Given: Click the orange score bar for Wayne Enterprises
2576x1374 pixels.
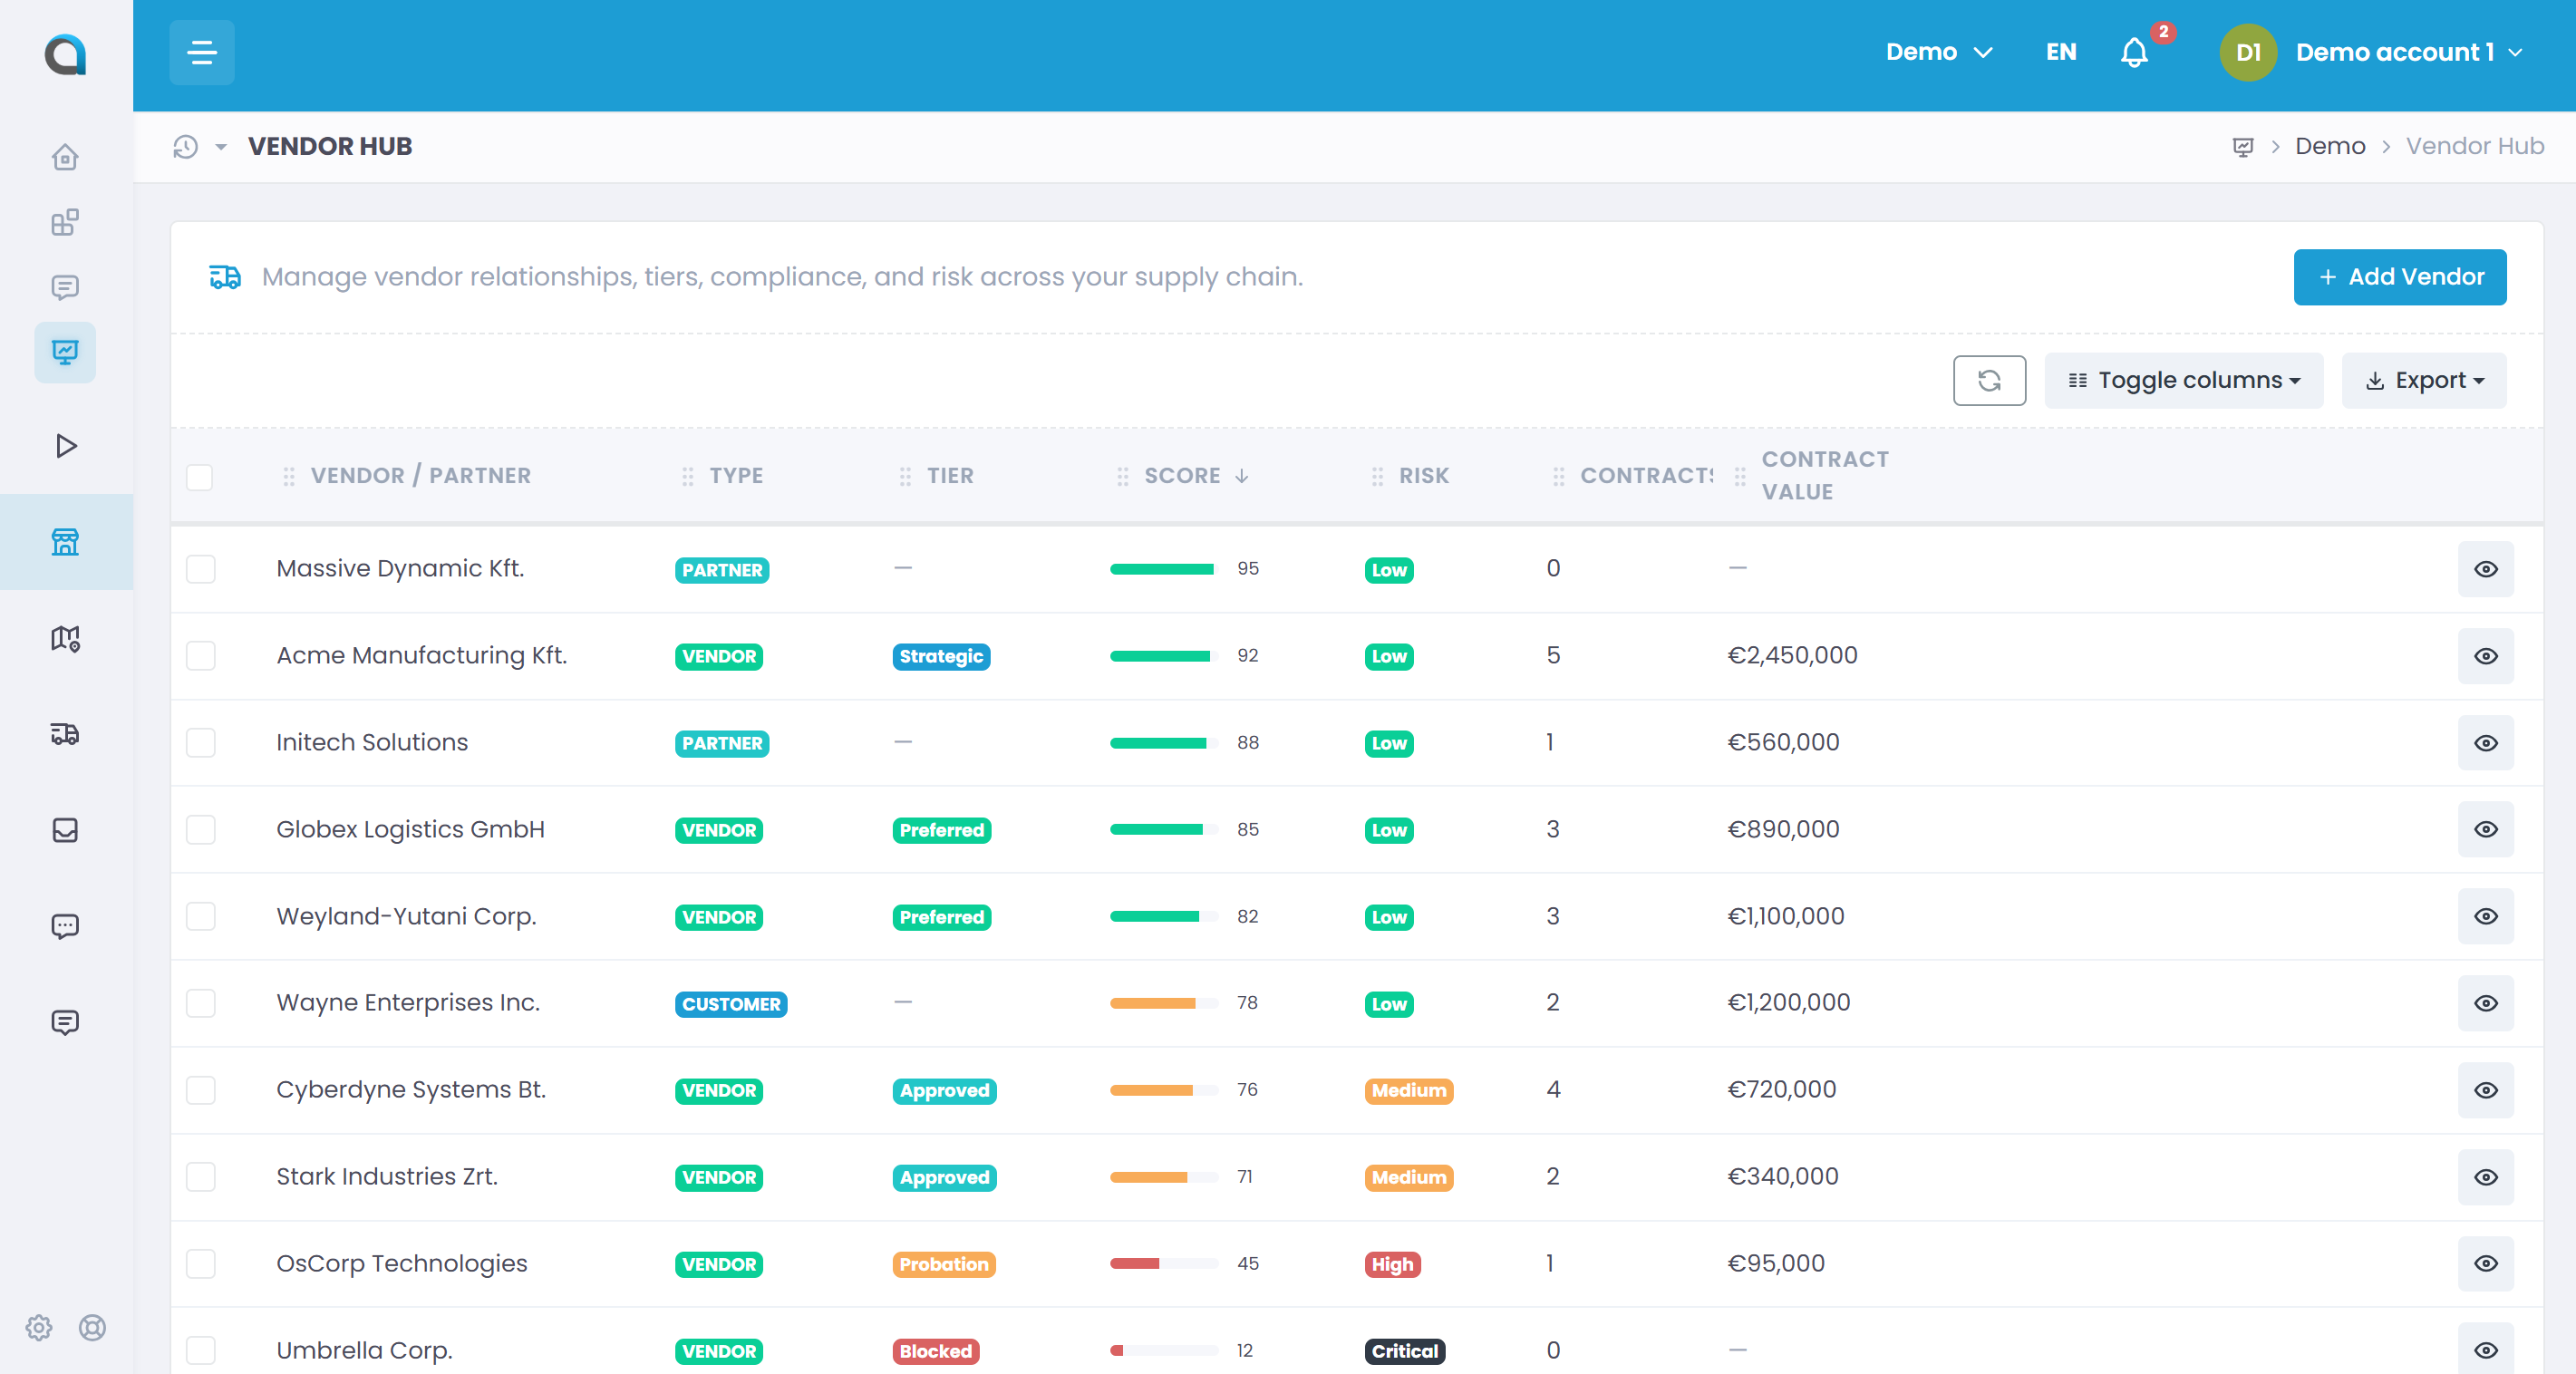Looking at the screenshot, I should 1163,1003.
